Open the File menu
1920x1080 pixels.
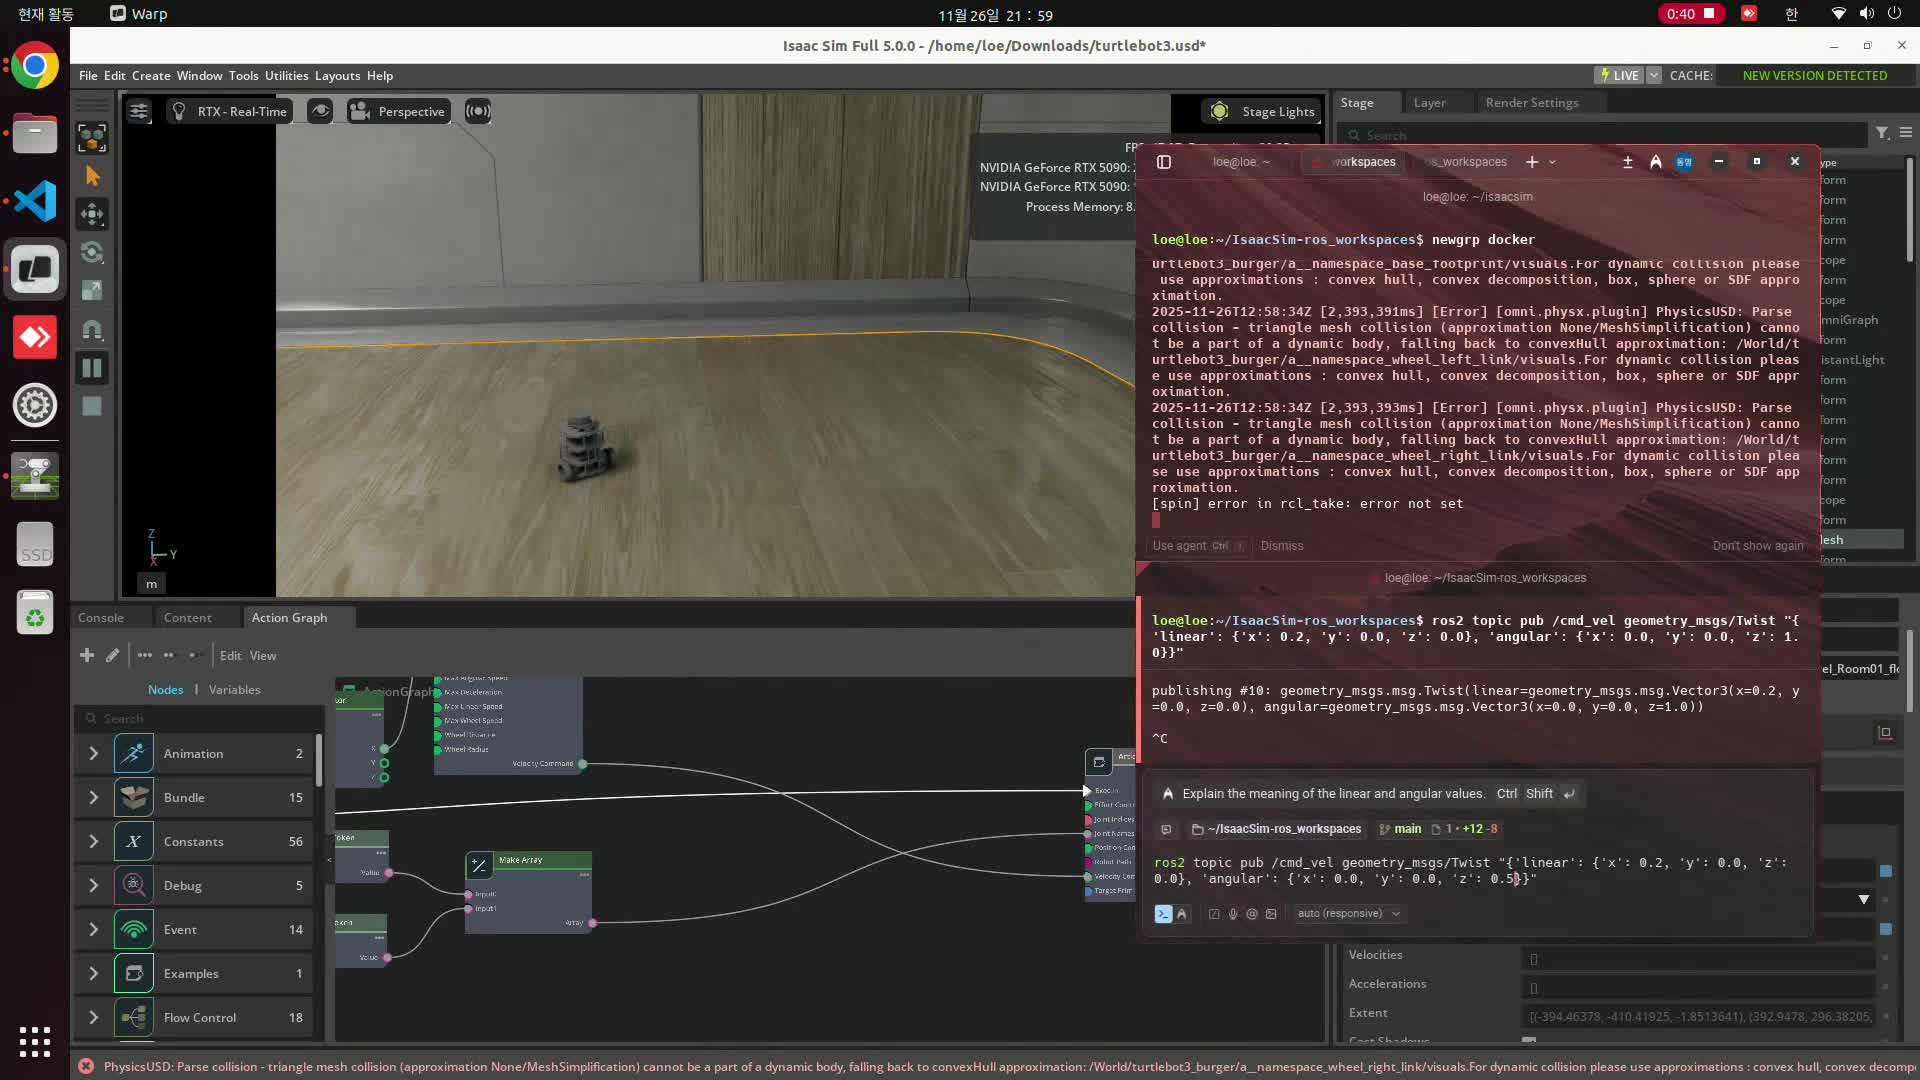point(88,75)
